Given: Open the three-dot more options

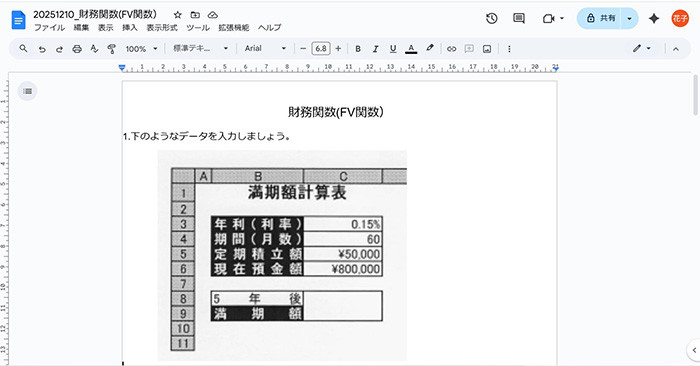Looking at the screenshot, I should [509, 49].
